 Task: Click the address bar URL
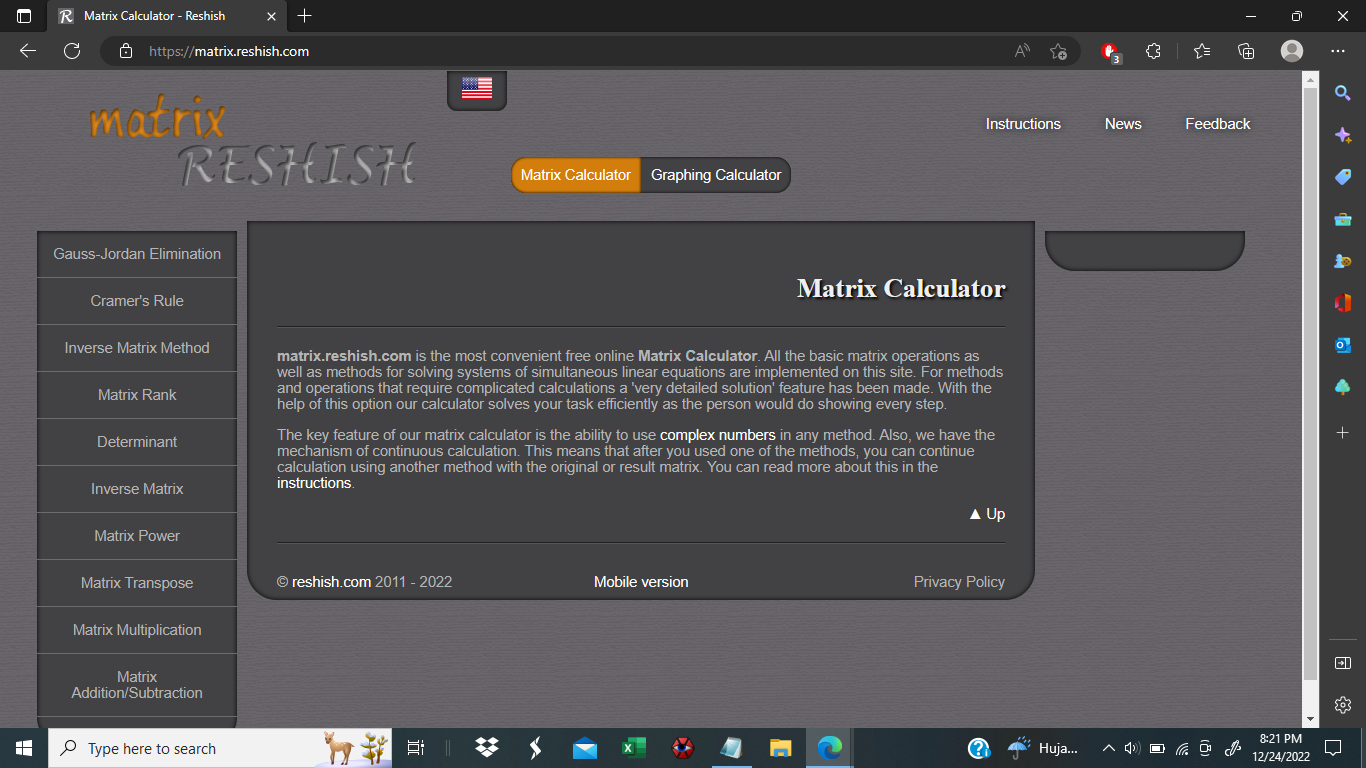(229, 51)
